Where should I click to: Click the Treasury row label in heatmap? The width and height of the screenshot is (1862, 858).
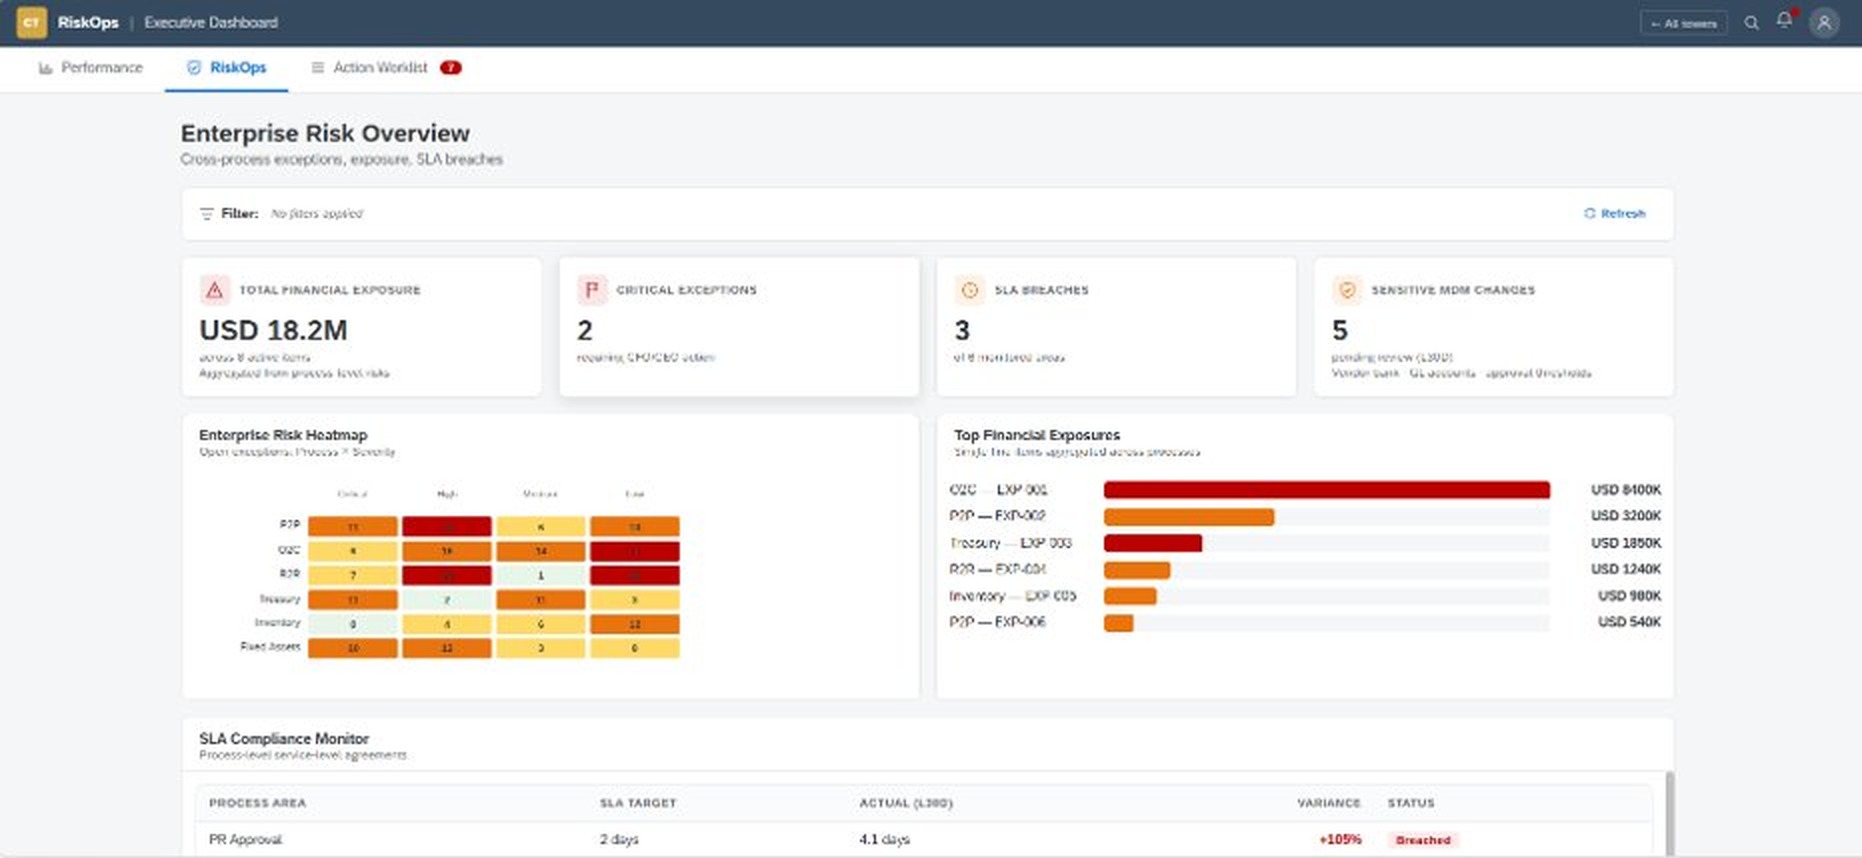click(x=279, y=599)
